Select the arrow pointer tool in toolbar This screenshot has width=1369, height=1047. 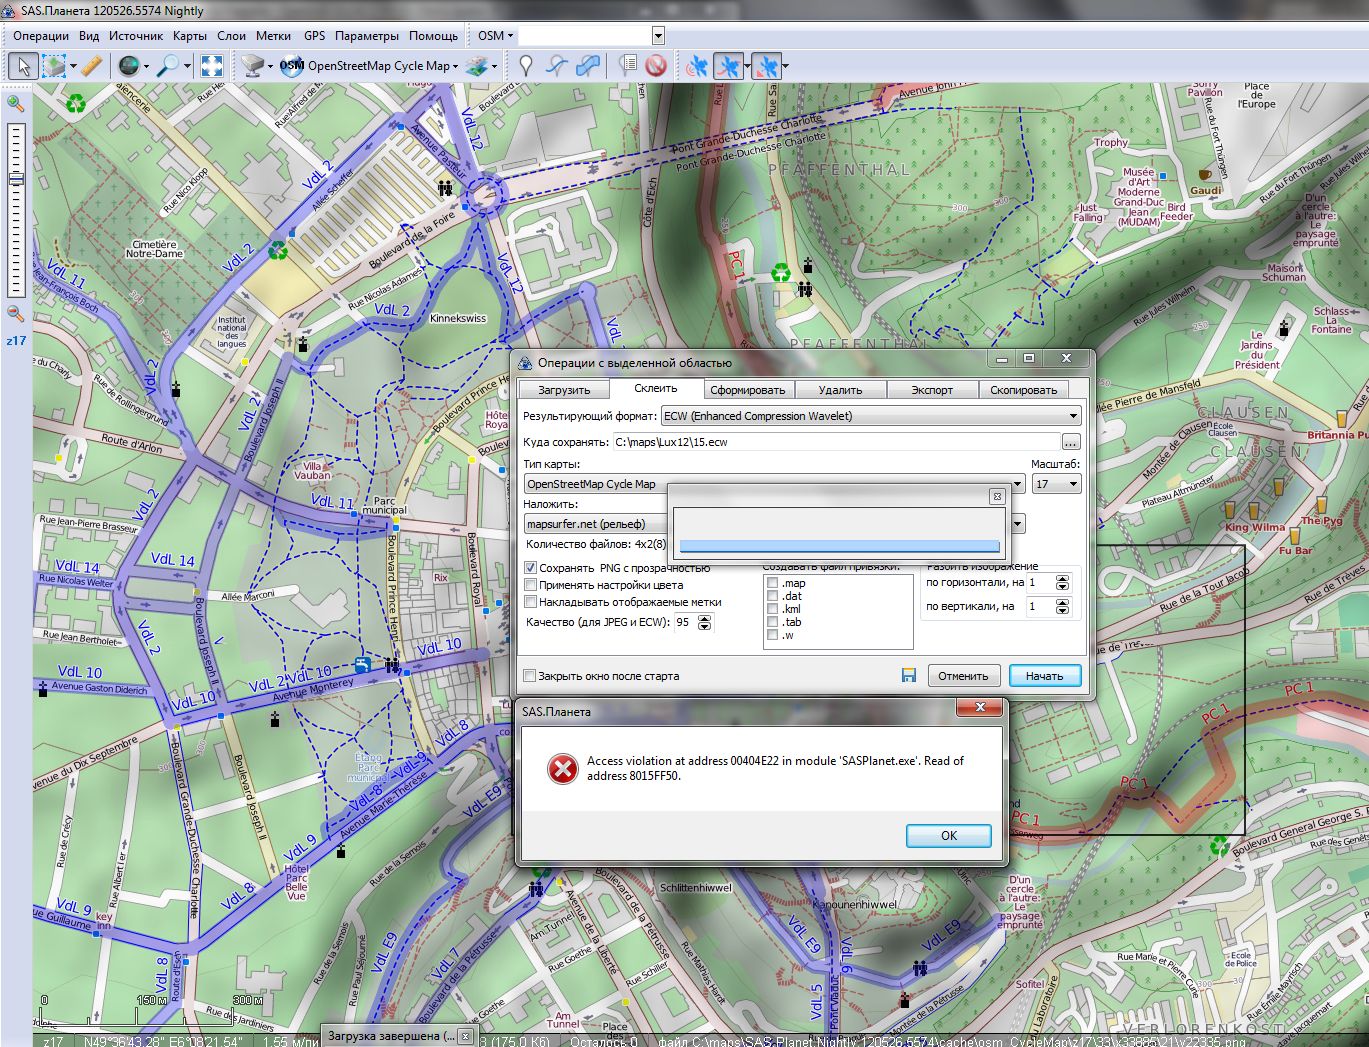coord(23,66)
